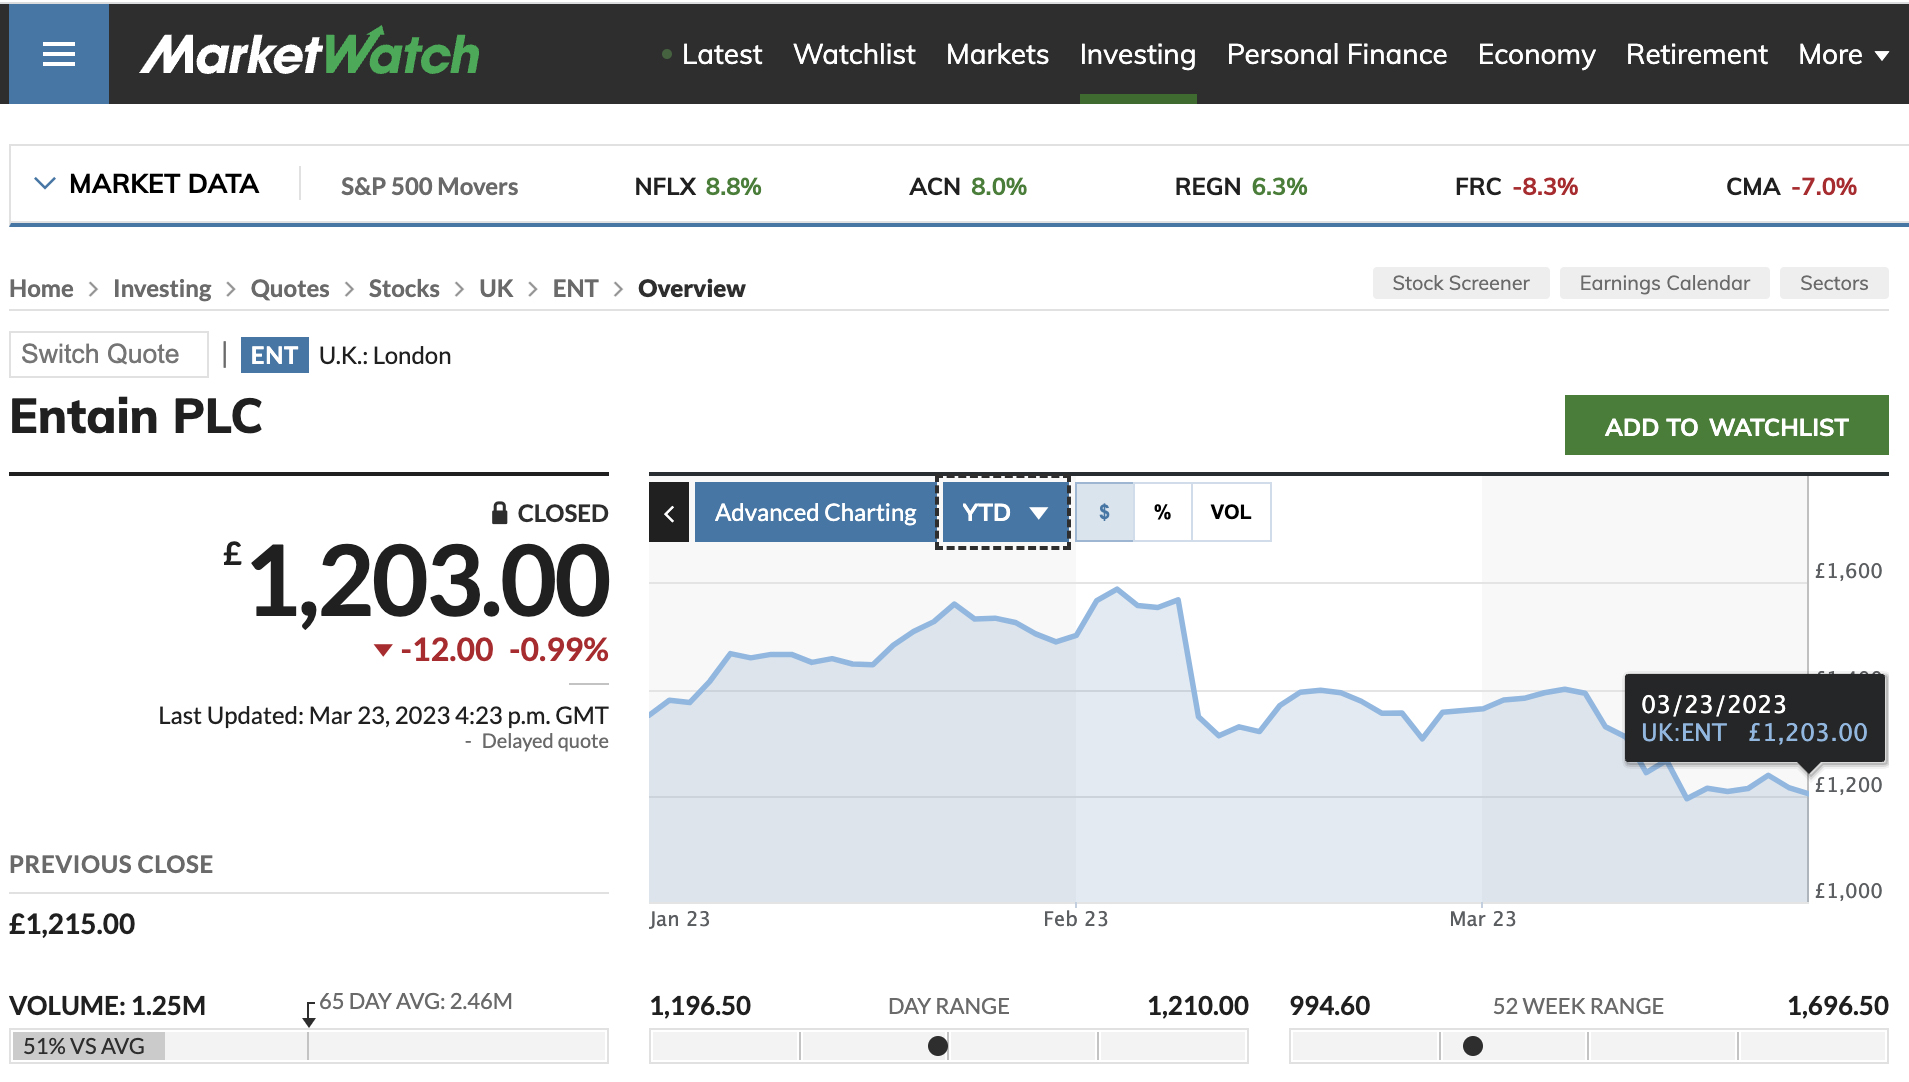Open NFLX 8.8% mover
The height and width of the screenshot is (1082, 1909).
(698, 187)
